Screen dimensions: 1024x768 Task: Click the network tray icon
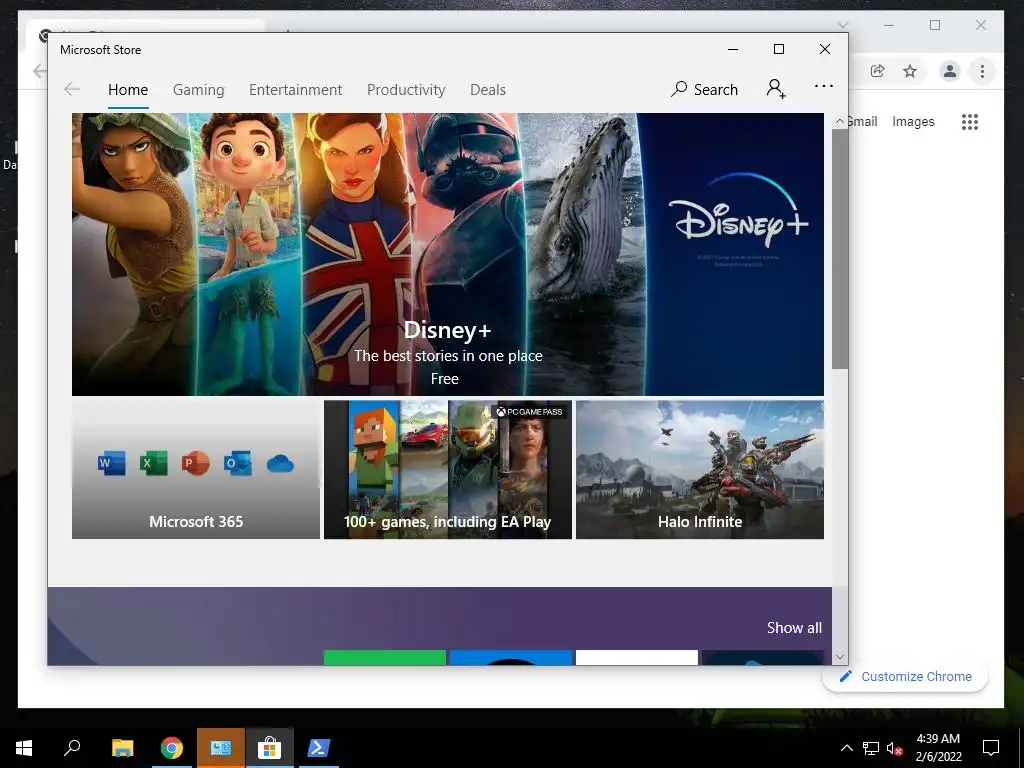pos(871,748)
